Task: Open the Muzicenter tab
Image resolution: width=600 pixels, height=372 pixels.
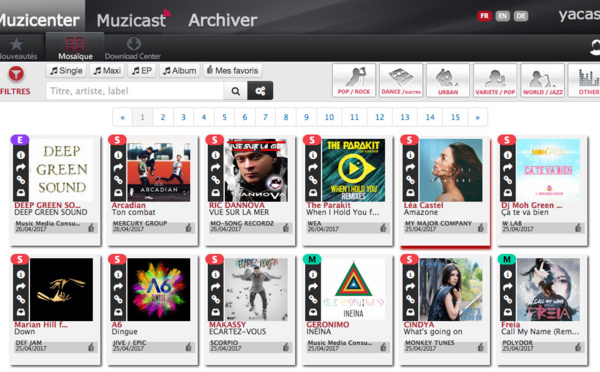Action: tap(40, 20)
